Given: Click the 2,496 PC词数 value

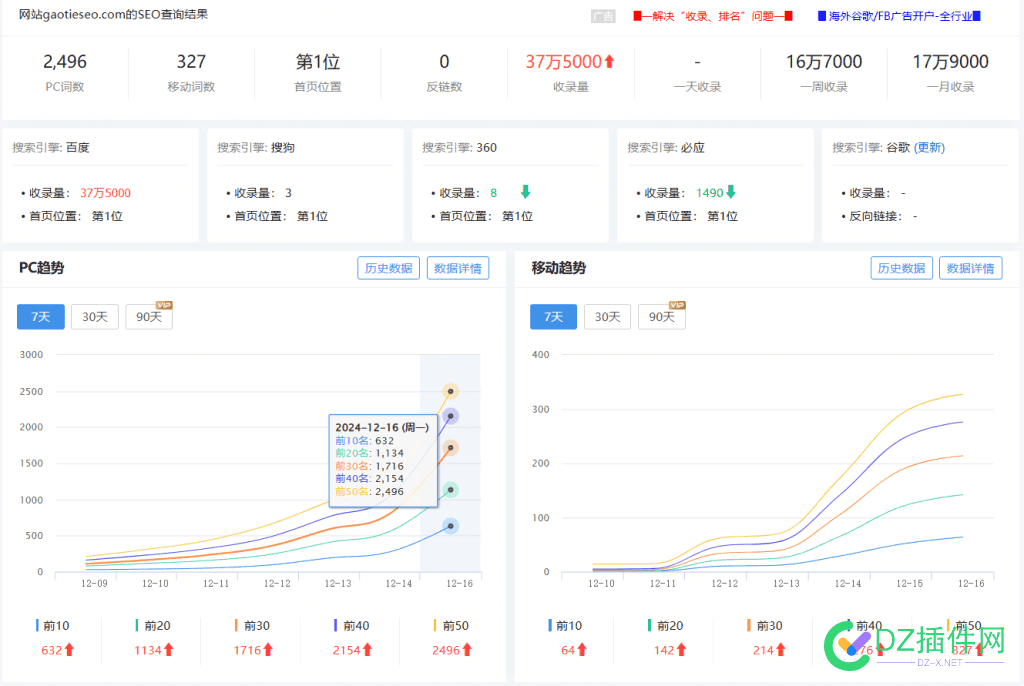Looking at the screenshot, I should [x=65, y=62].
